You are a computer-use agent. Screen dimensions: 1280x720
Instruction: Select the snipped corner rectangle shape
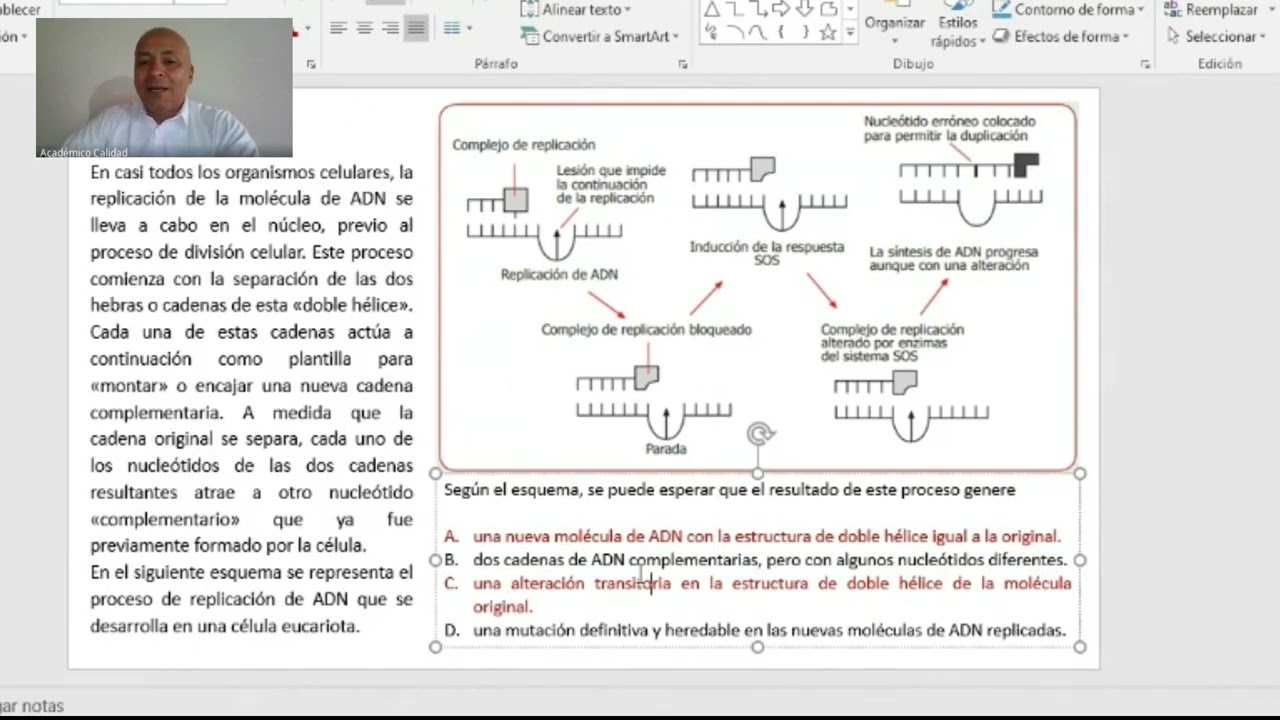tap(828, 10)
